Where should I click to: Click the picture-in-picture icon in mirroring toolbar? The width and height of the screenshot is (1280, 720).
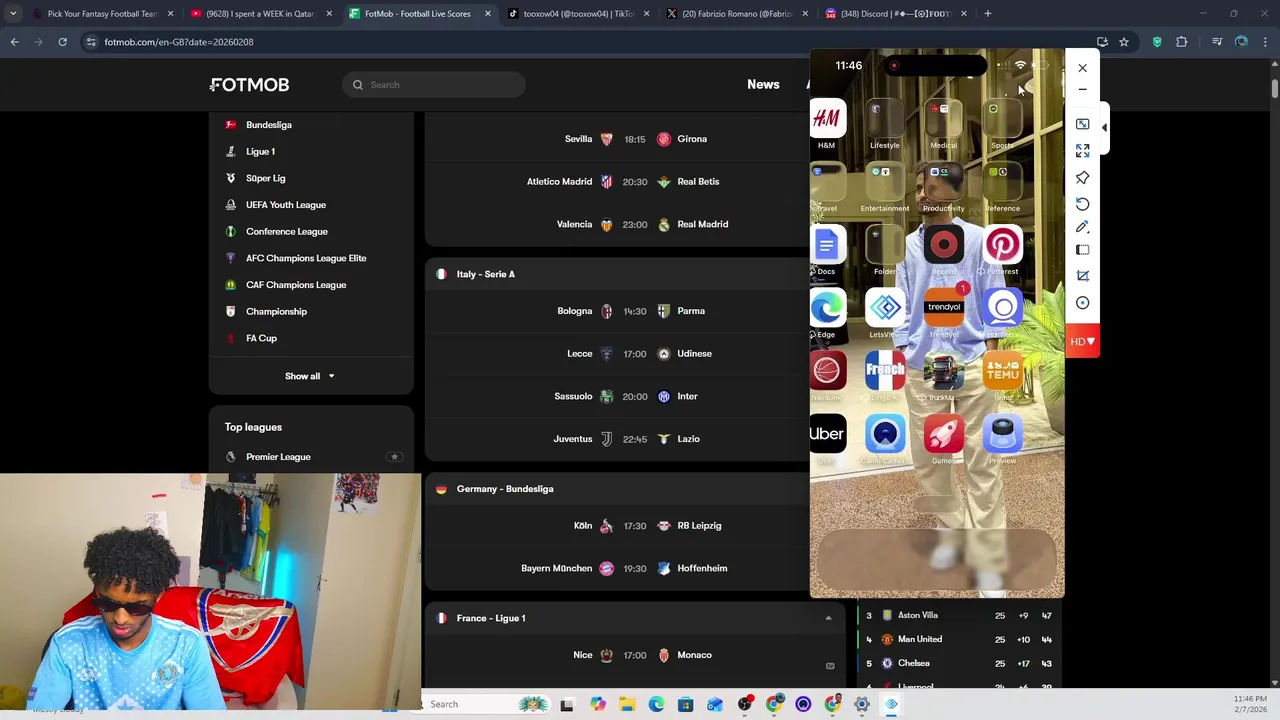1082,124
